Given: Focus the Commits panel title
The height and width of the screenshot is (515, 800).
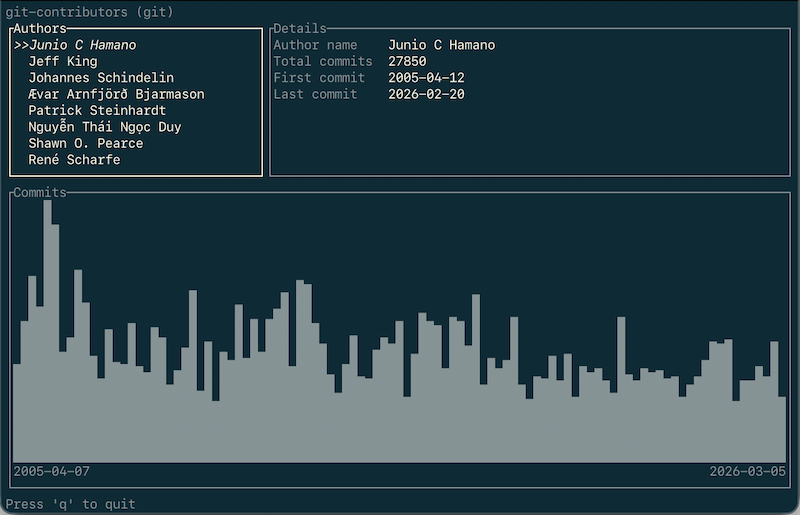Looking at the screenshot, I should (x=40, y=192).
